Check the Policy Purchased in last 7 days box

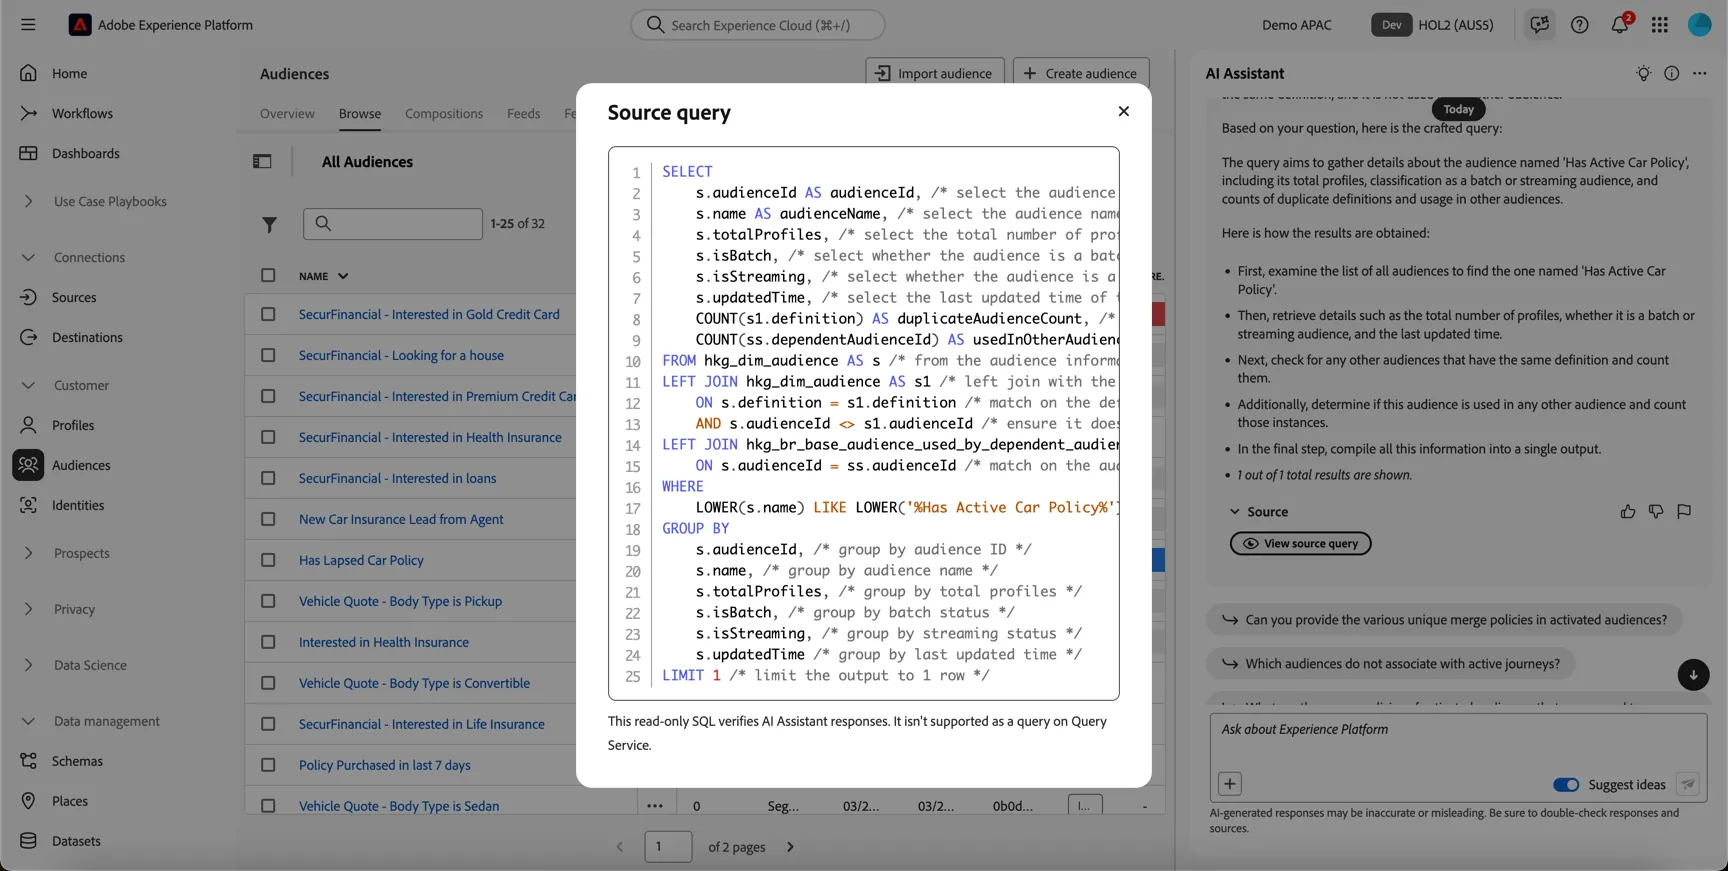click(x=268, y=765)
